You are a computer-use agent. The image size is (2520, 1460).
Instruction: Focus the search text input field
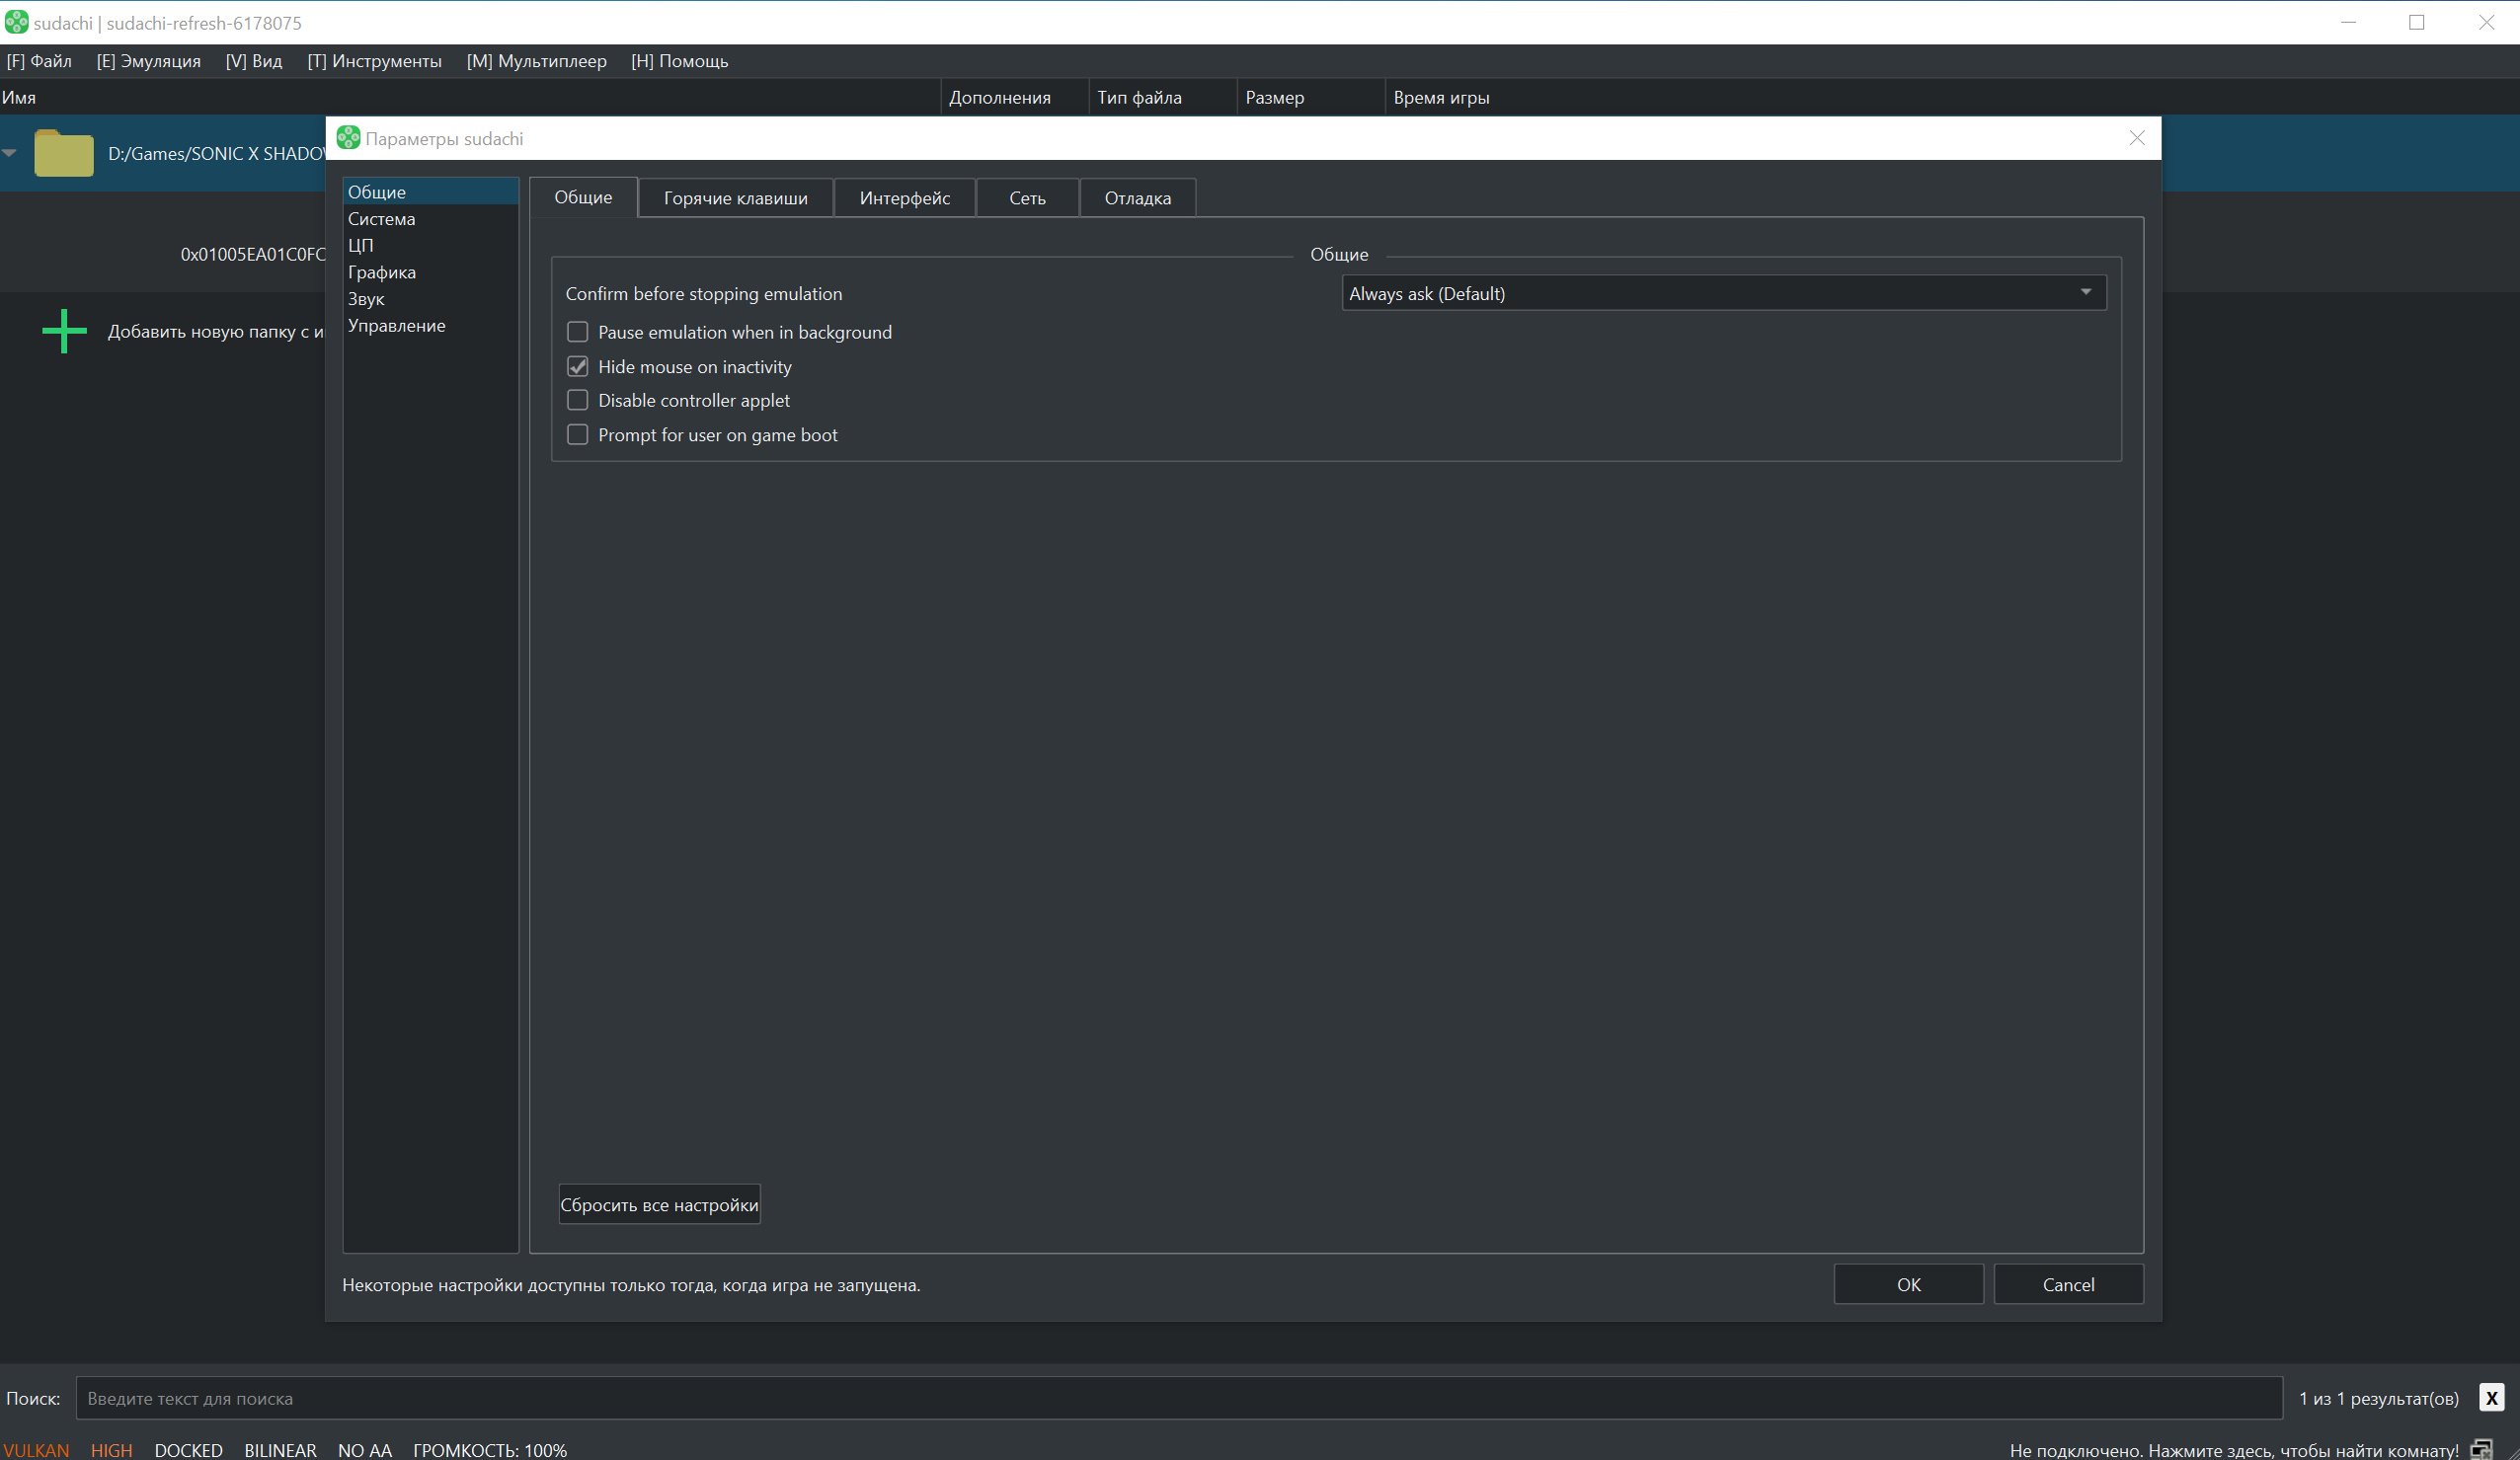click(x=1179, y=1398)
